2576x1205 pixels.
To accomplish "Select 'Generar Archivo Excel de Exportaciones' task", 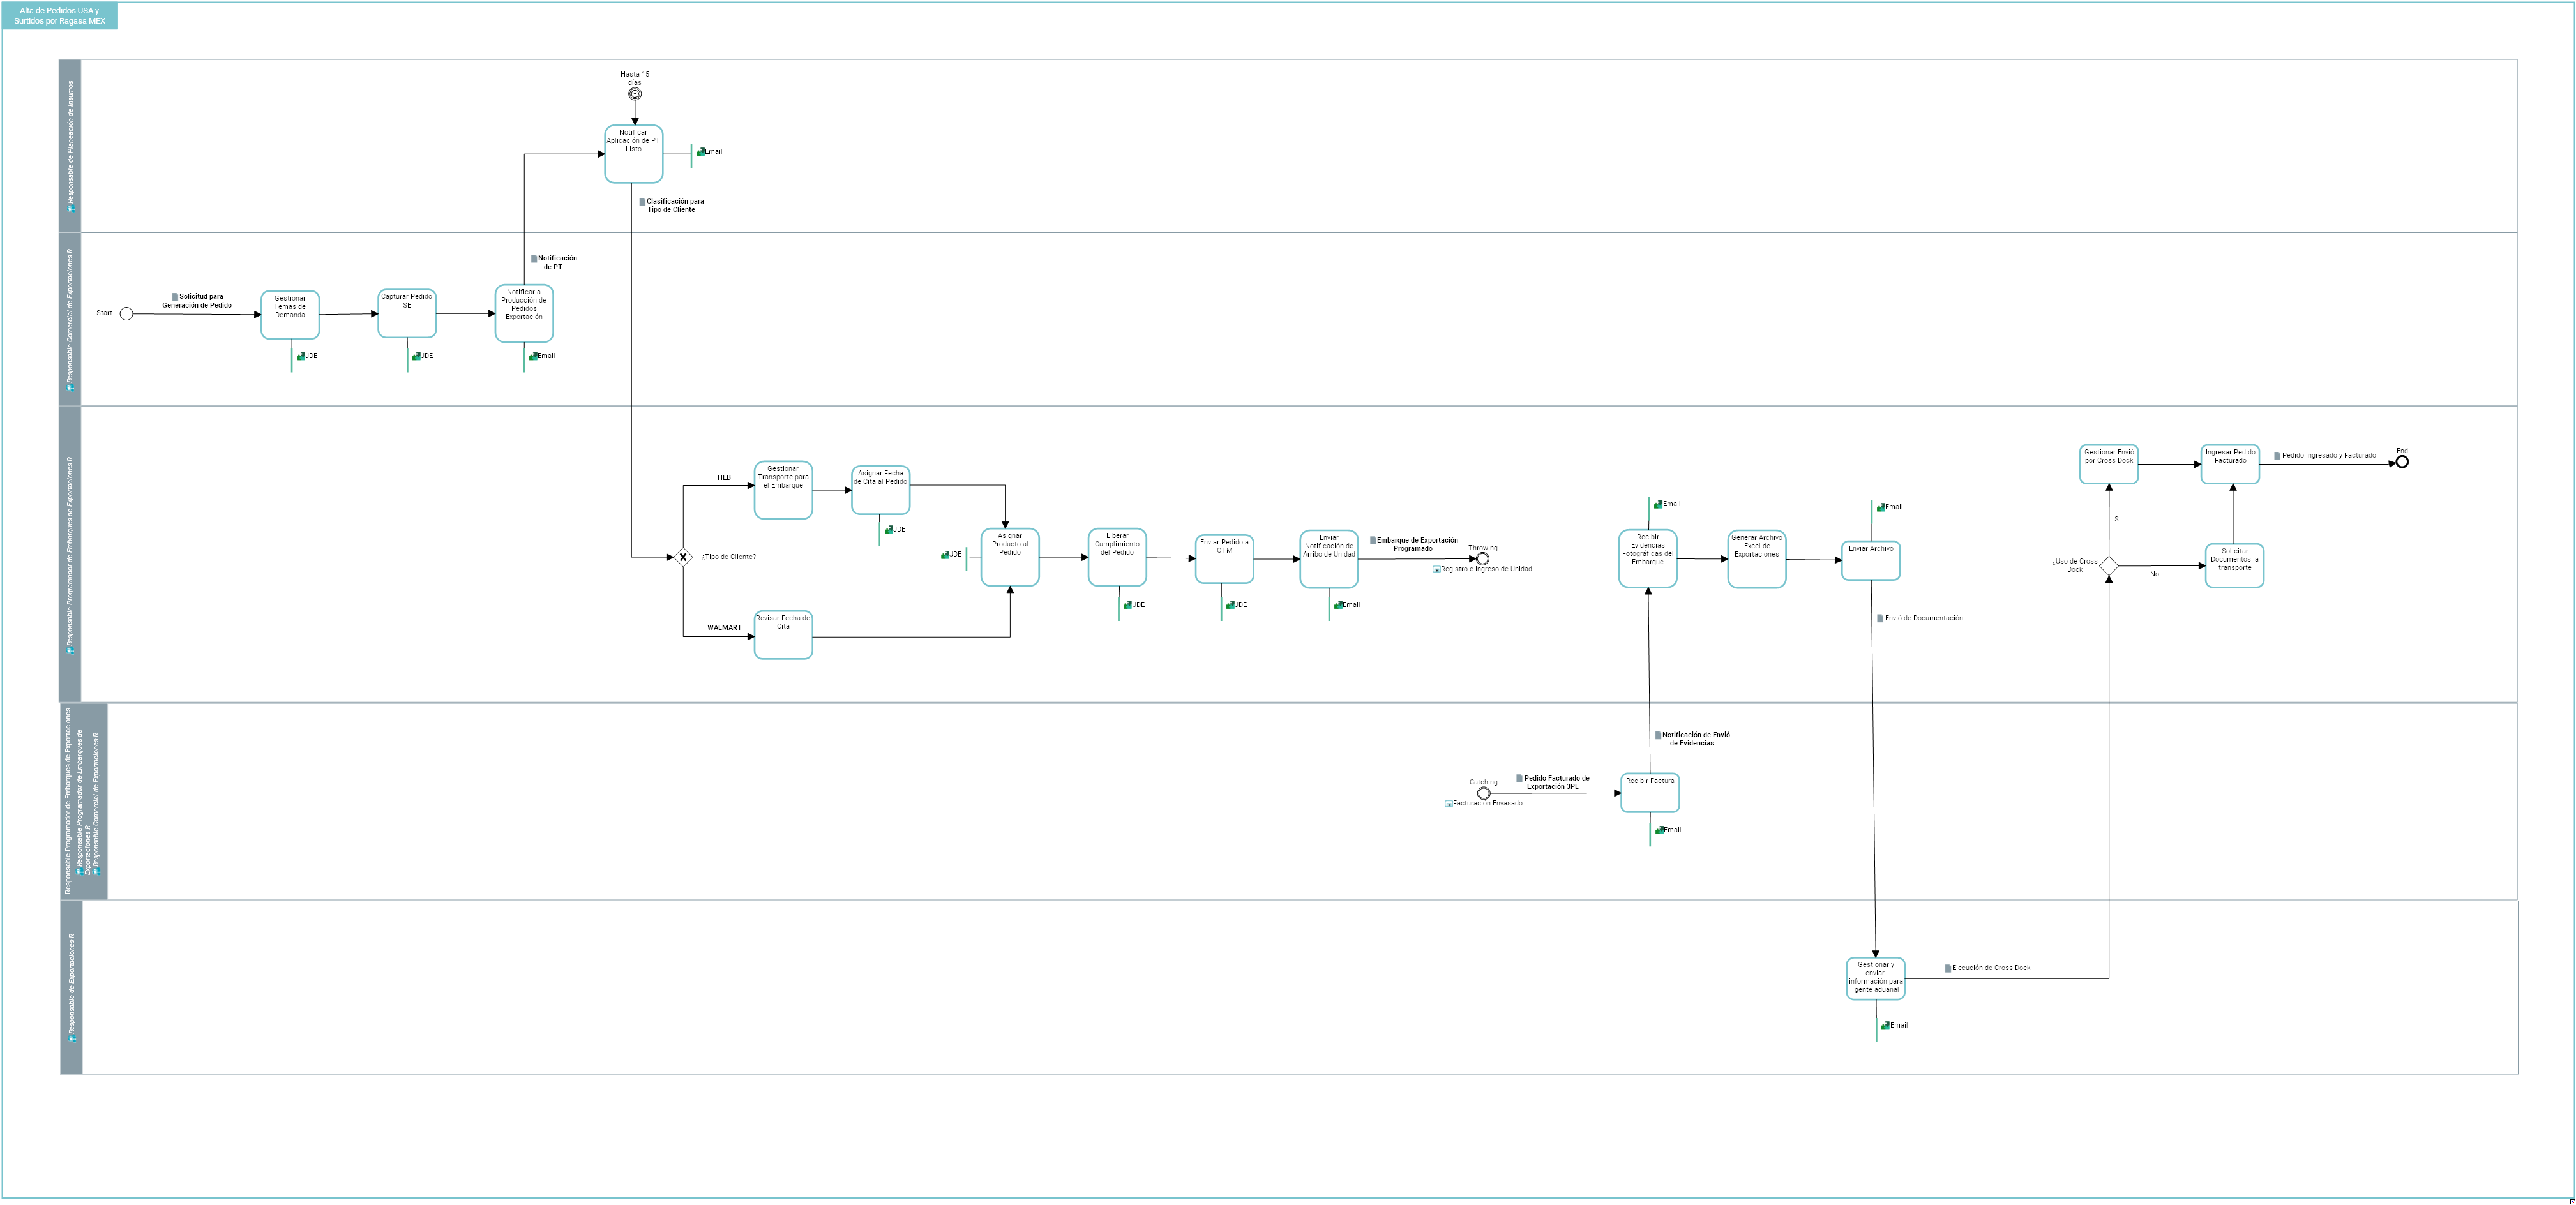I will 1757,559.
